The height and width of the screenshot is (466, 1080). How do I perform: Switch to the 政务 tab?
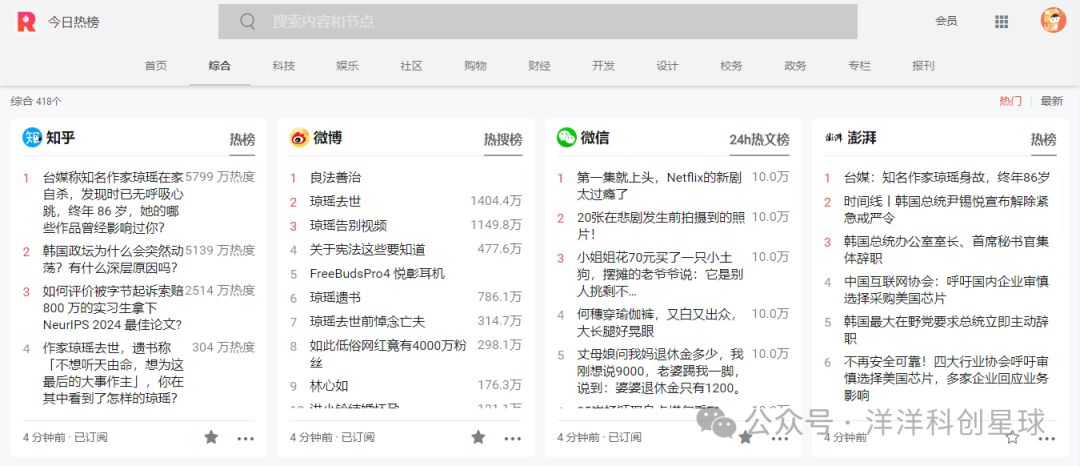coord(796,66)
